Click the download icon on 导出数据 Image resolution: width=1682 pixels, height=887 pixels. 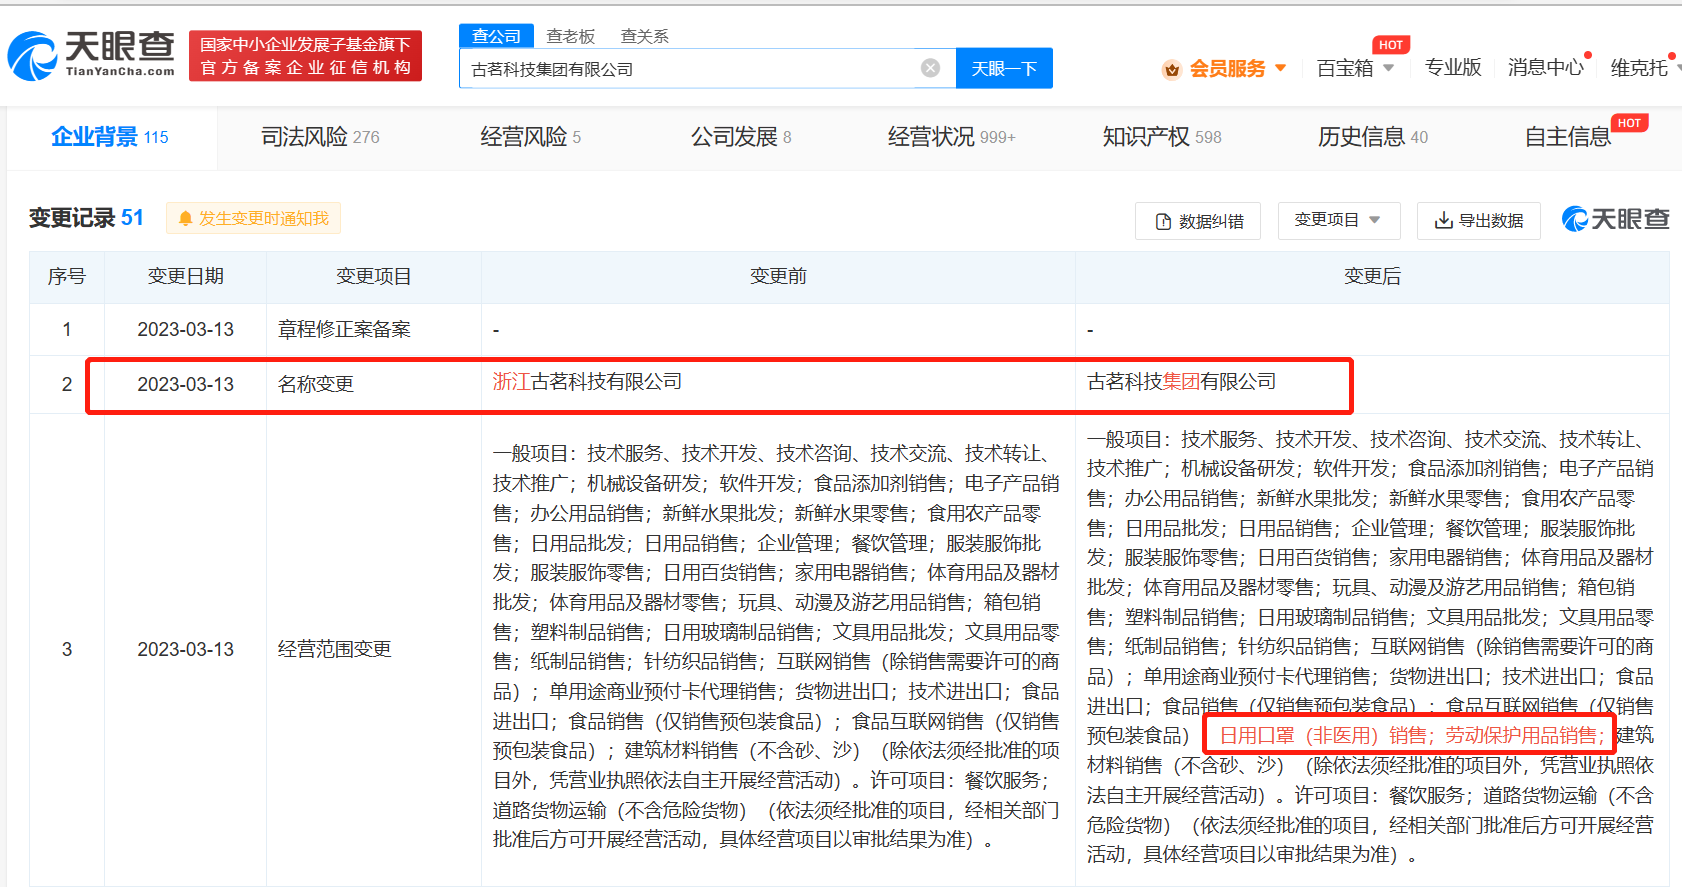[1443, 220]
